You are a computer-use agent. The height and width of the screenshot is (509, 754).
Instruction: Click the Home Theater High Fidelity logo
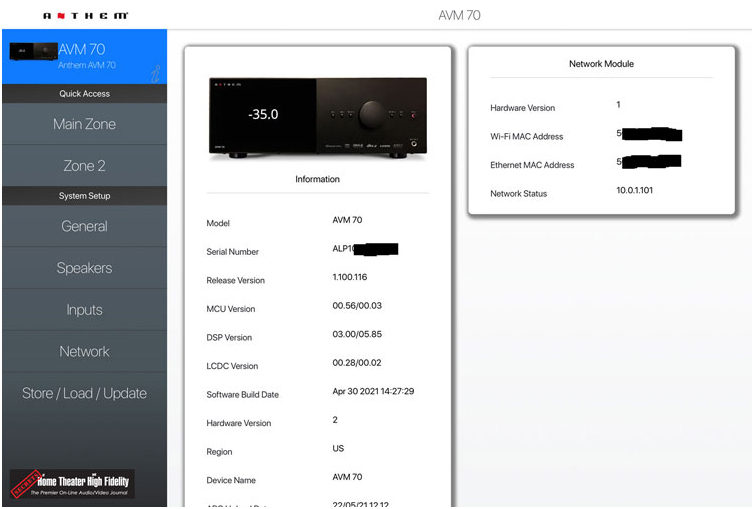coord(72,484)
